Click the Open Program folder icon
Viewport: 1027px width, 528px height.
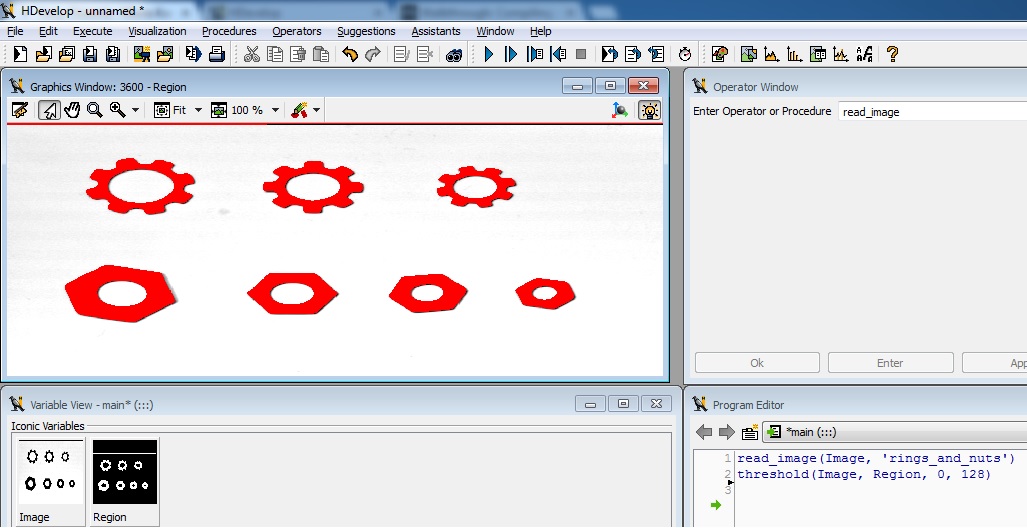[x=44, y=54]
